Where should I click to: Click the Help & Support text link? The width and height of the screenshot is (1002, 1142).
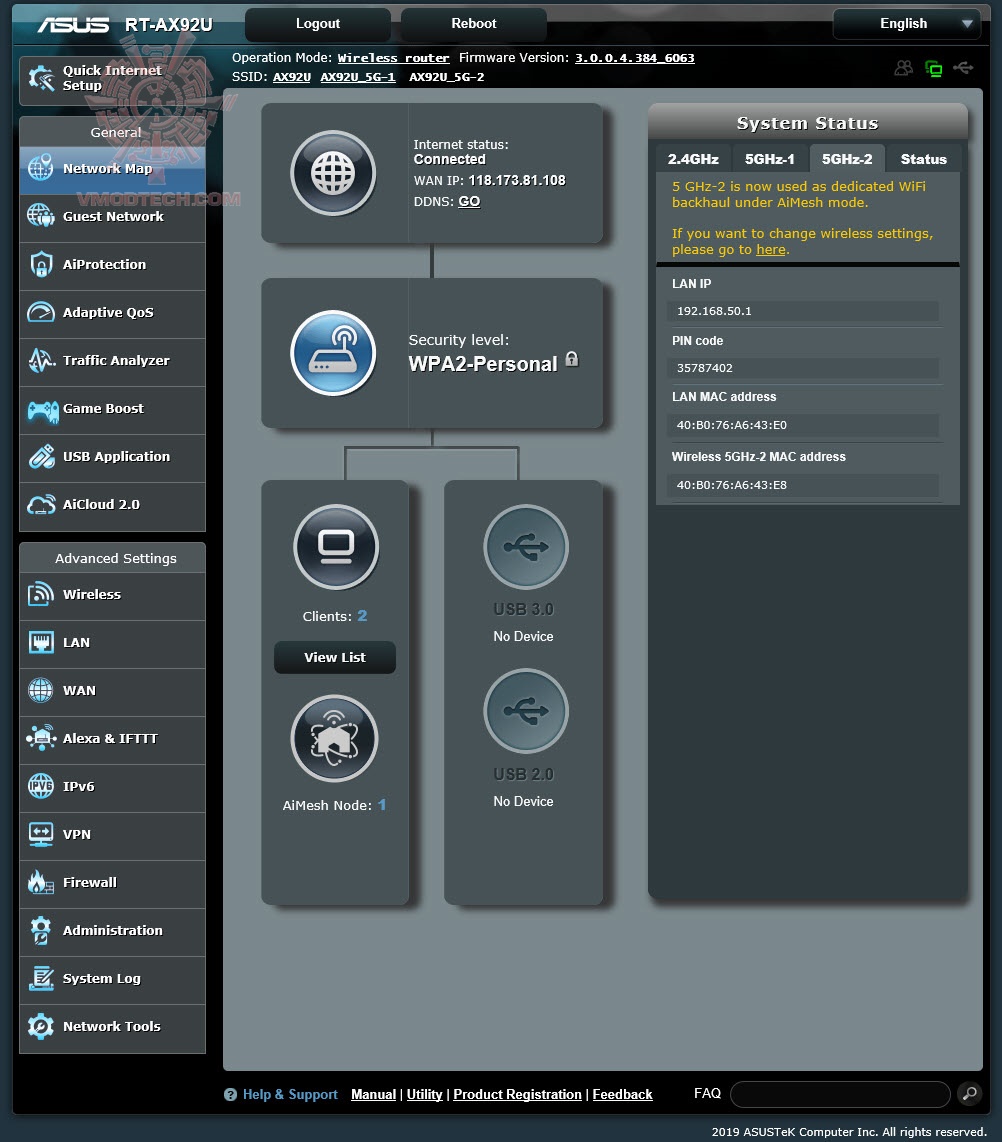click(290, 1095)
